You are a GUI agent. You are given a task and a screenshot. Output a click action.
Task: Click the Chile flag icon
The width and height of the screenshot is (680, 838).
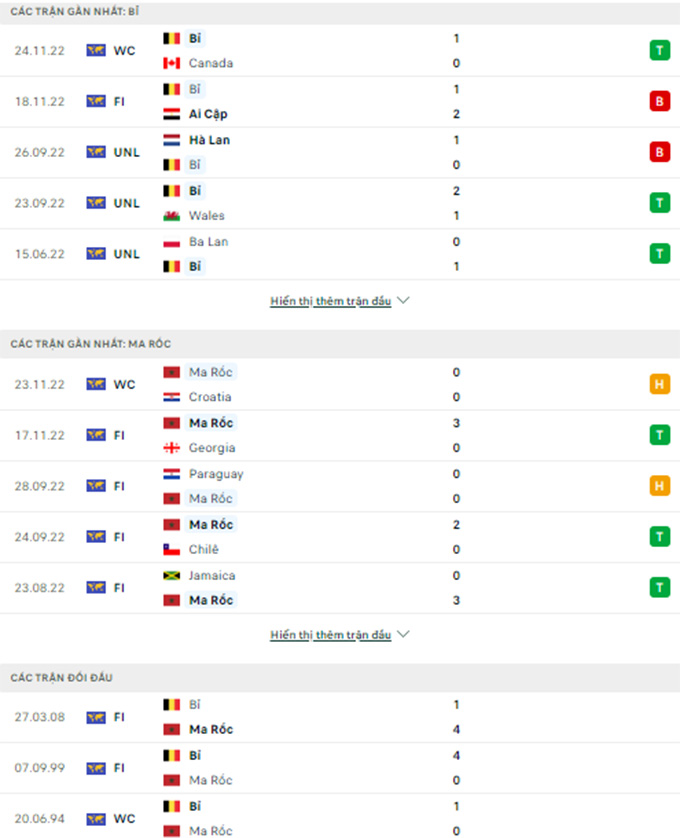171,549
